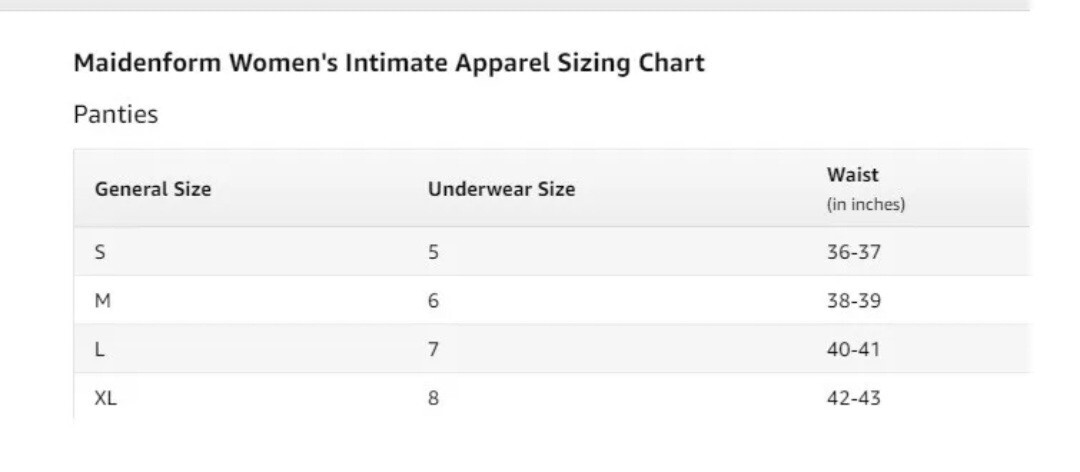Click underwear size 7 cell
The height and width of the screenshot is (472, 1080).
(x=433, y=350)
